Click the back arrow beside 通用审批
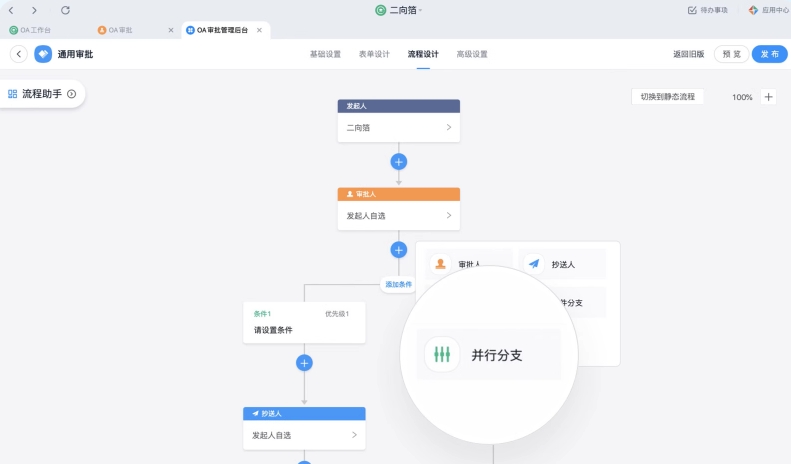Viewport: 791px width, 464px height. 18,54
